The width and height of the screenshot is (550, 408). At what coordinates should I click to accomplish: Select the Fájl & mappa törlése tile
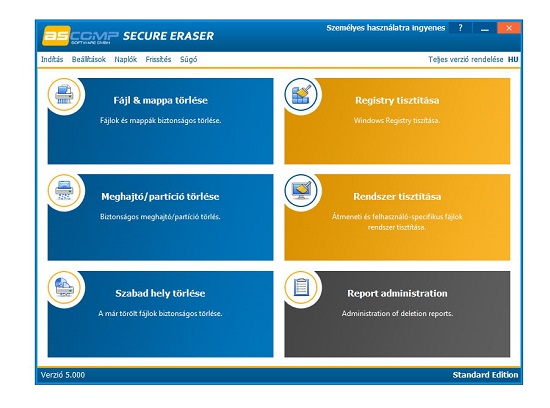tap(160, 121)
